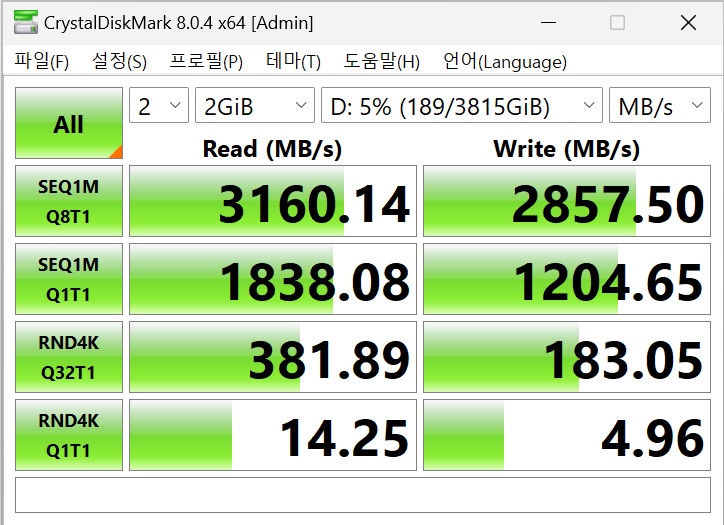Screen dimensions: 724x525
Task: Start the RND4K Q1T1 test
Action: (x=69, y=435)
